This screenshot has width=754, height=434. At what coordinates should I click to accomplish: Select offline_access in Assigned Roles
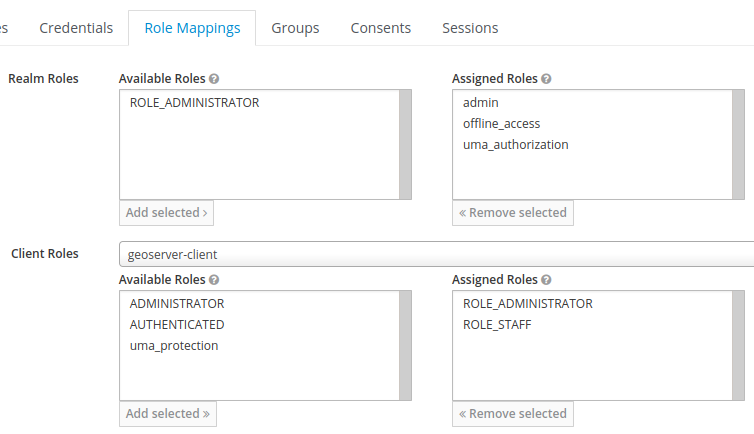click(501, 123)
